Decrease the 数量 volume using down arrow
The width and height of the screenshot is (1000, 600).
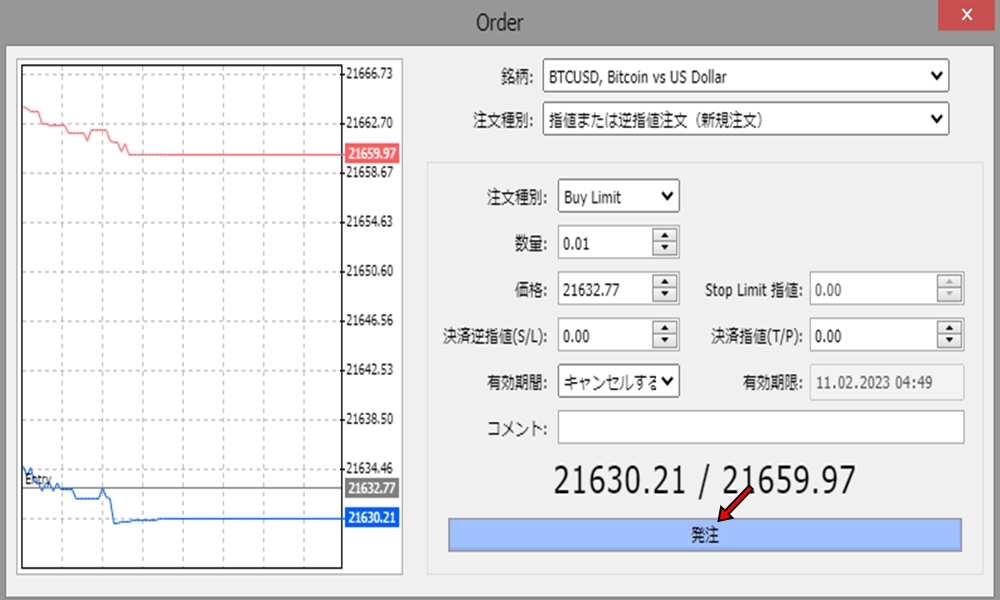pyautogui.click(x=663, y=246)
